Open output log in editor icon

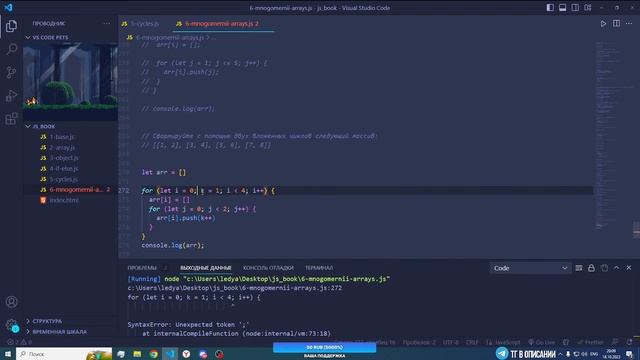tap(604, 268)
